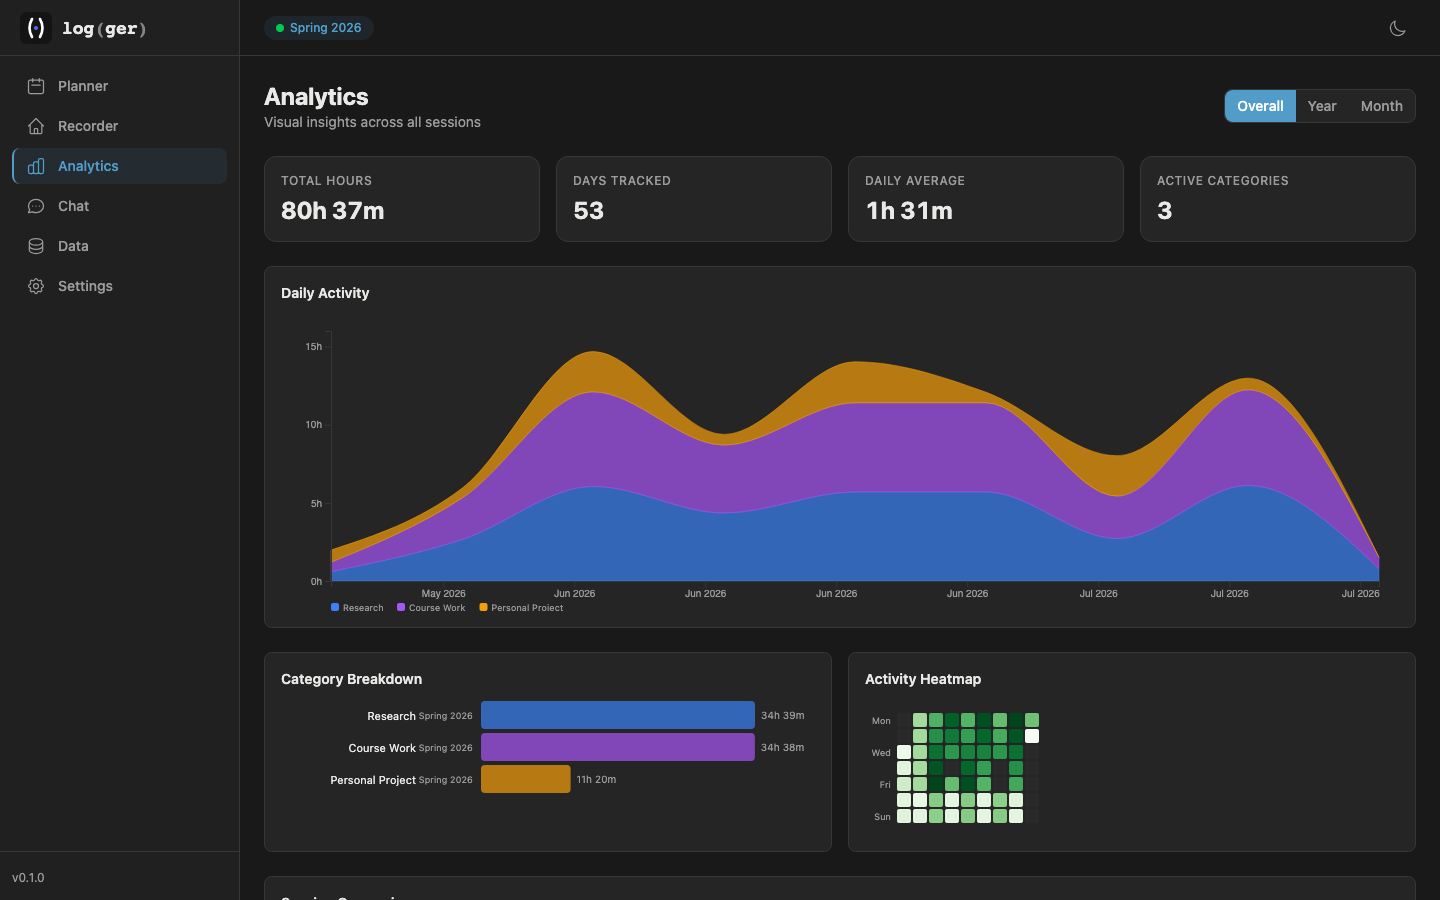
Task: Click the Total Hours card
Action: 402,199
